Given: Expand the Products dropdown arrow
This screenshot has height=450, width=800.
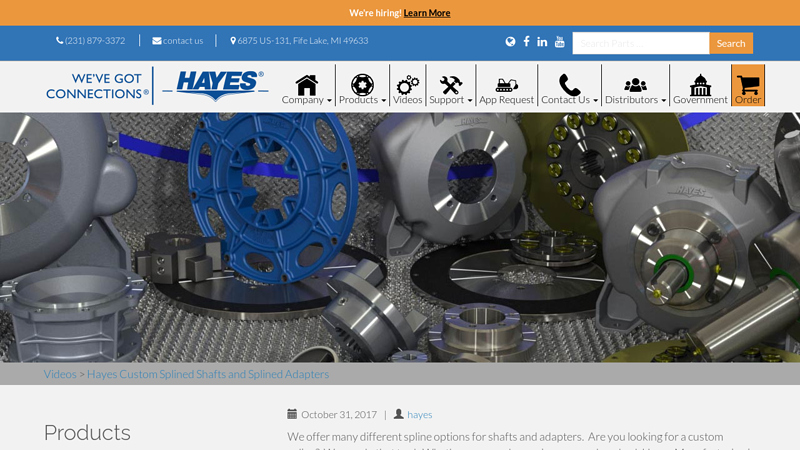Looking at the screenshot, I should (384, 101).
